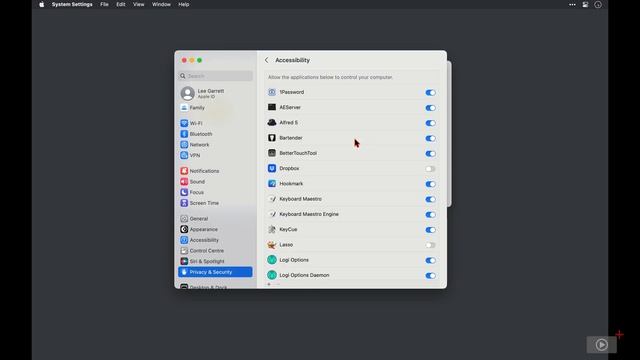The height and width of the screenshot is (360, 640).
Task: Click the Logi Options Daemon icon
Action: [272, 275]
